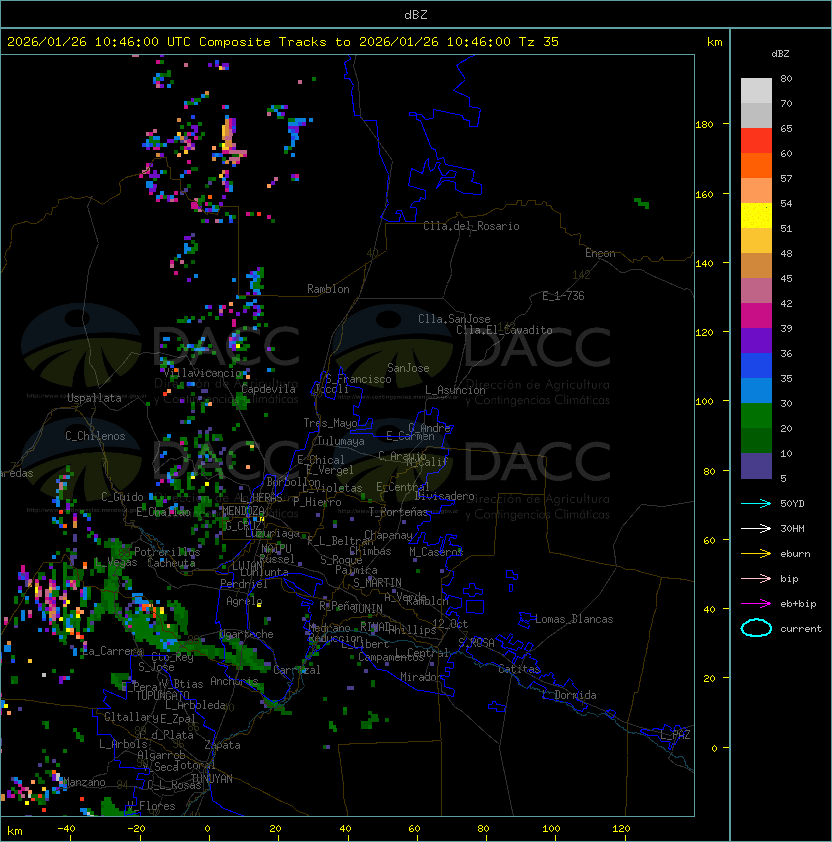Viewport: 832px width, 842px height.
Task: Select the light gray 70-80 dBZ swatch
Action: click(x=756, y=91)
